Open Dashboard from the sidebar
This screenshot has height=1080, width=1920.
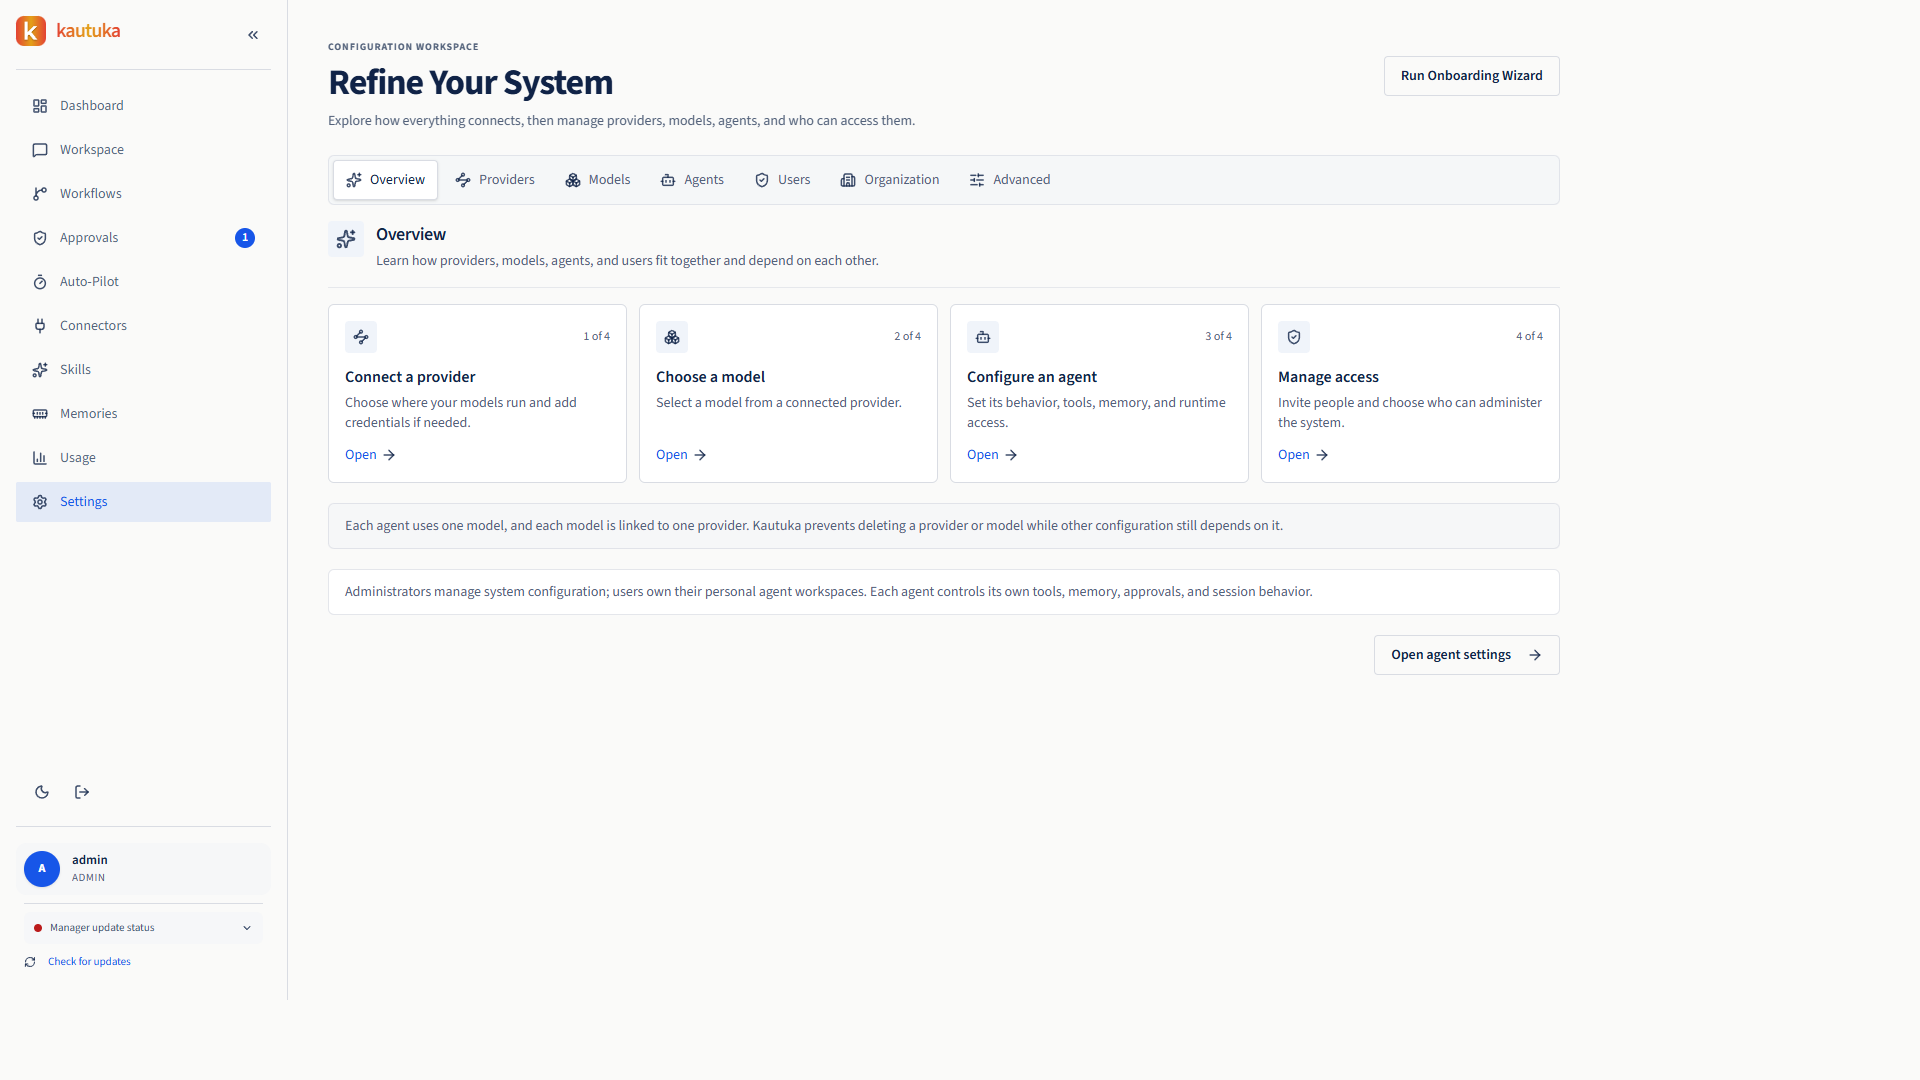(143, 106)
